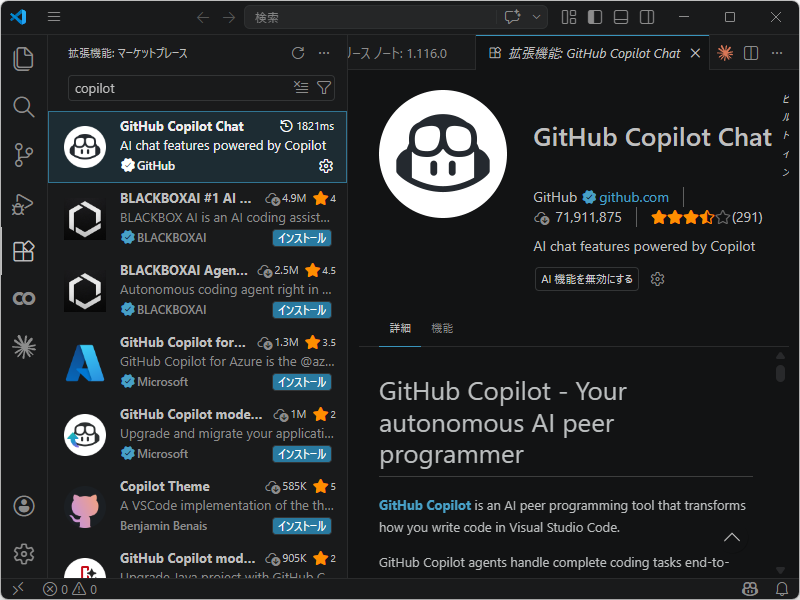Screen dimensions: 800x600
Task: Open the Source Control view
Action: click(x=23, y=155)
